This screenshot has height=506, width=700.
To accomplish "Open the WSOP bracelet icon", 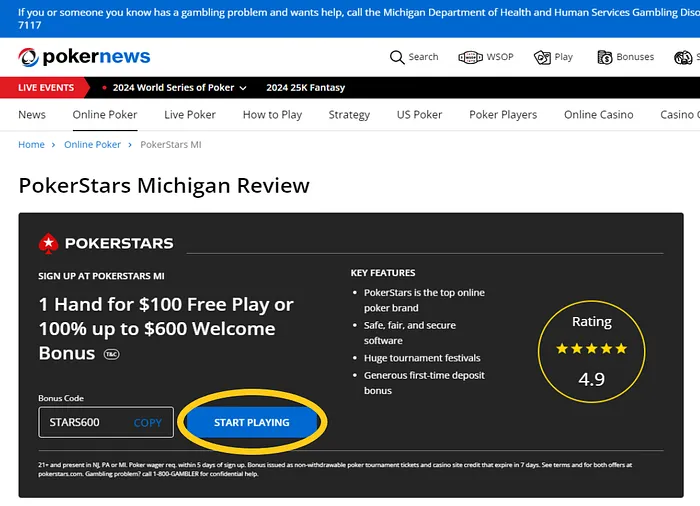I will click(471, 57).
